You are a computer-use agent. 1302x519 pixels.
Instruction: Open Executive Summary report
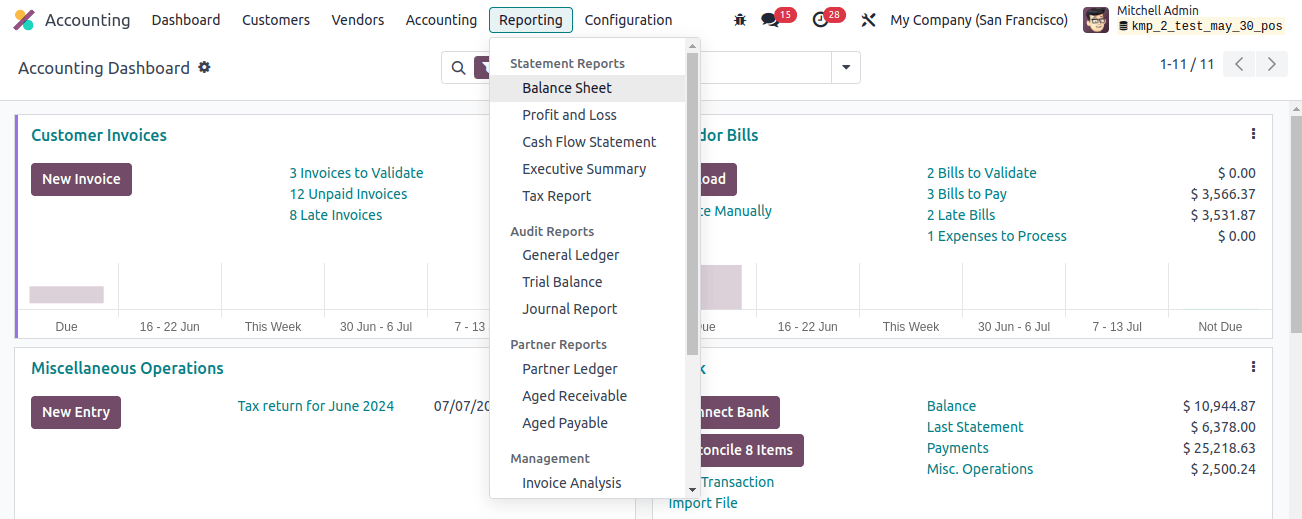point(588,169)
